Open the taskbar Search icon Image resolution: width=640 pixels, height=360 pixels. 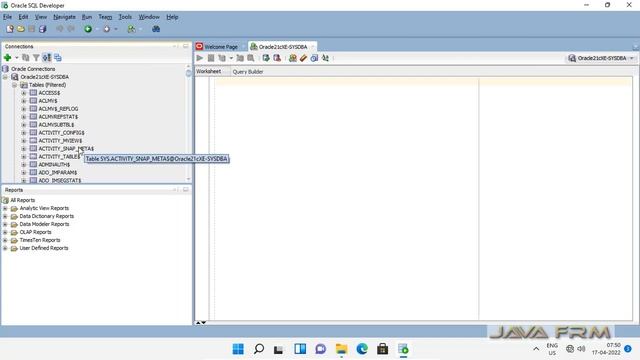(x=259, y=349)
